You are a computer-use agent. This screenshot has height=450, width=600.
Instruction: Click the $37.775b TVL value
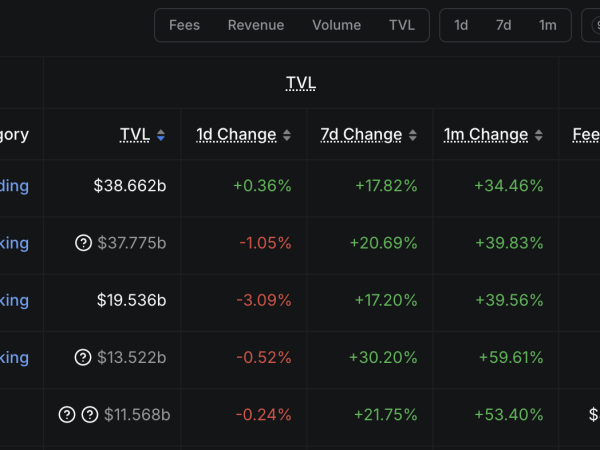(132, 243)
